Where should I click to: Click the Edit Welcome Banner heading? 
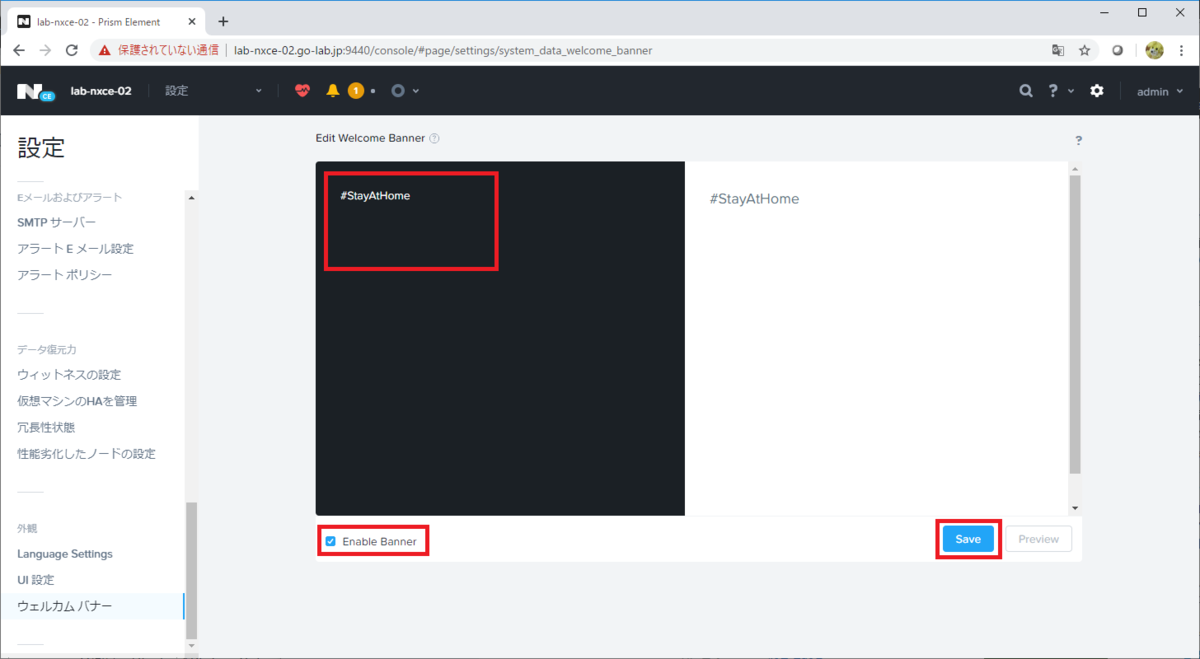pos(370,138)
